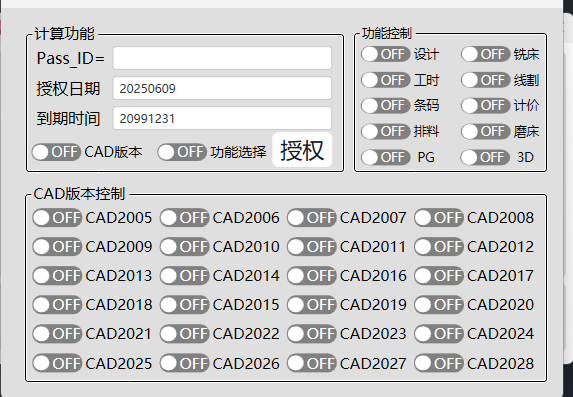
Task: Enable the CAD2006 version toggle
Action: tap(184, 218)
